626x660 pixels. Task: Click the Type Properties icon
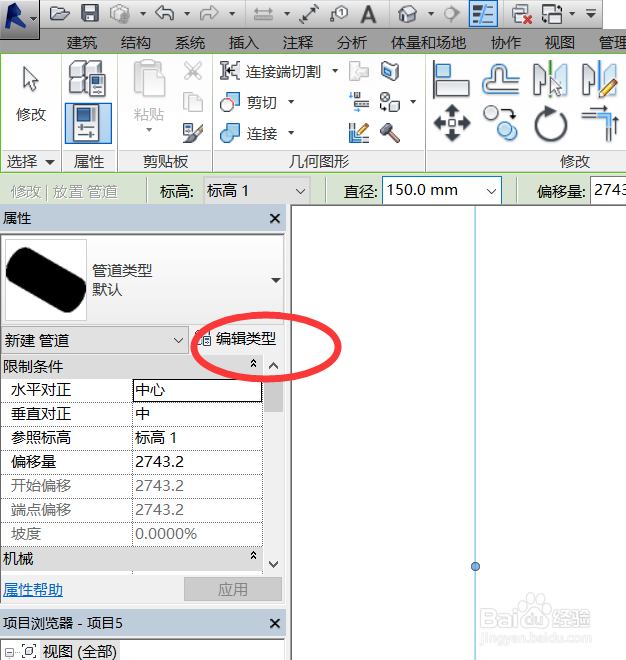[x=88, y=78]
